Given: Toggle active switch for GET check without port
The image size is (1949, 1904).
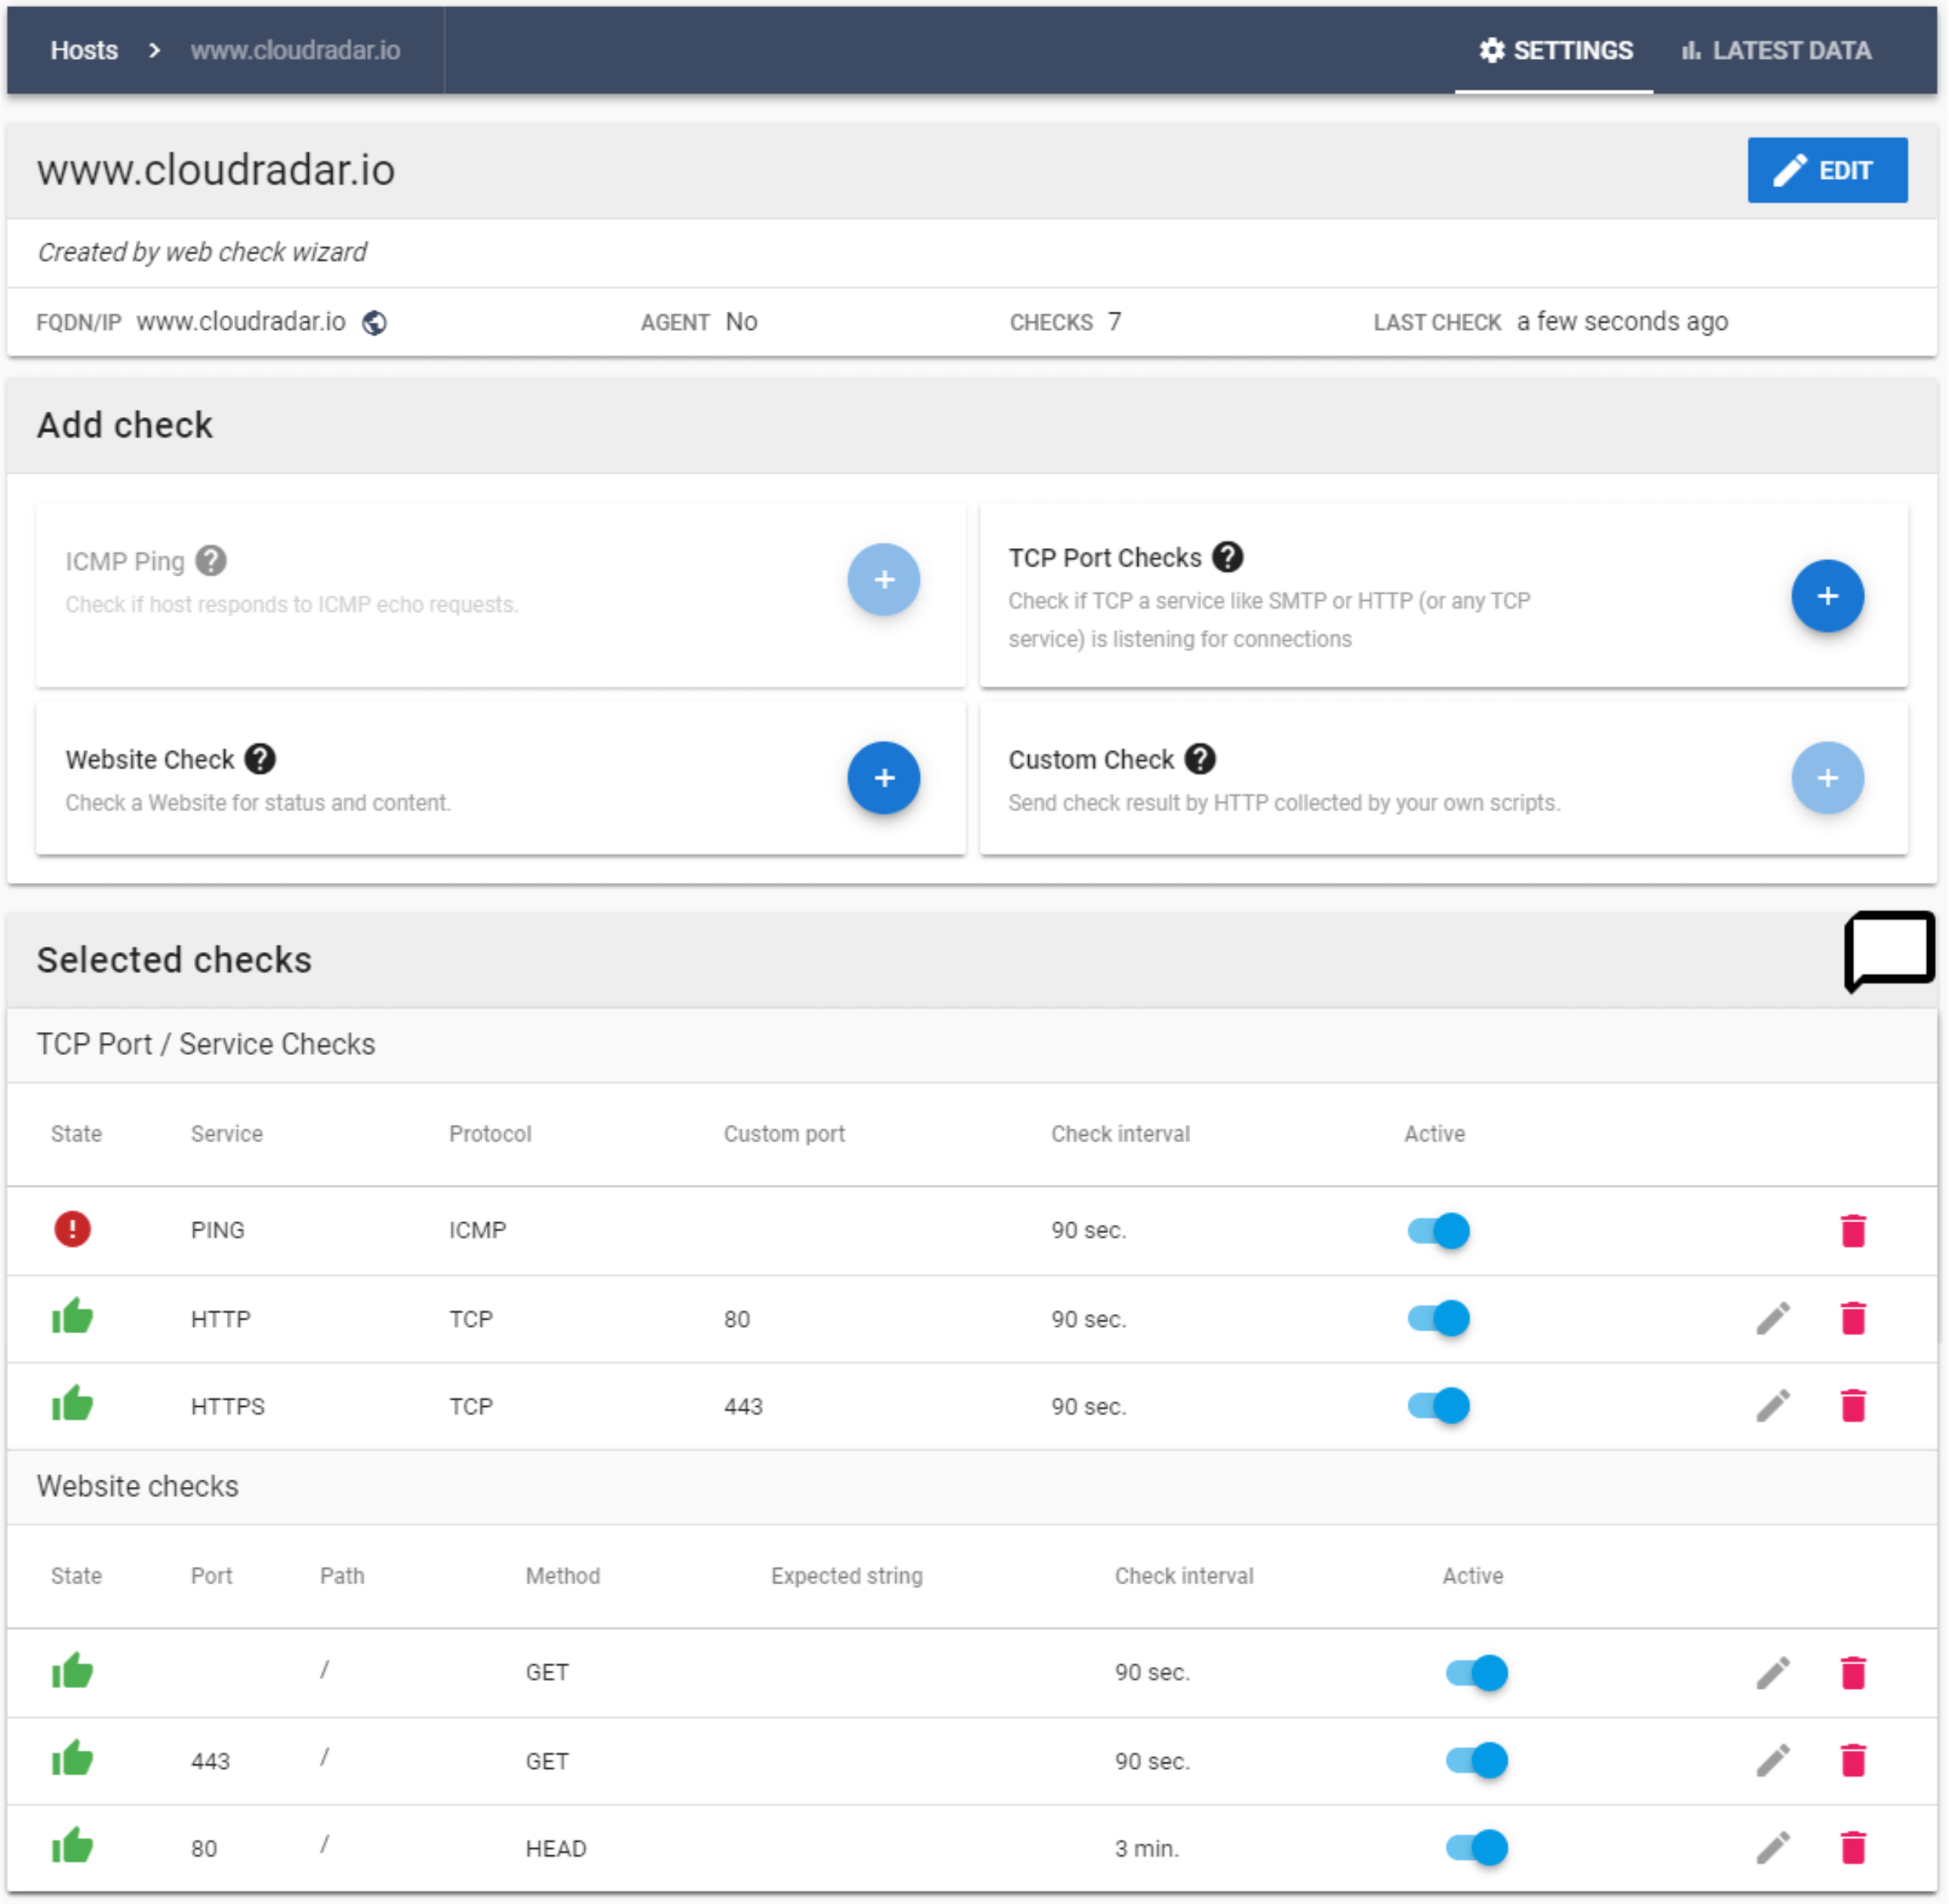Looking at the screenshot, I should (x=1476, y=1673).
